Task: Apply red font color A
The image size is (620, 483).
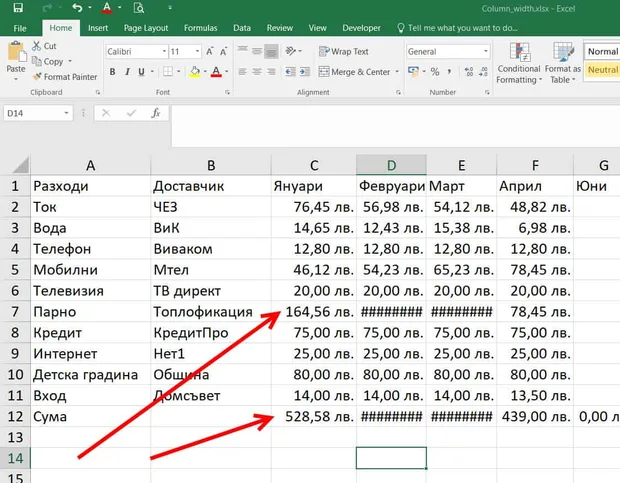Action: pyautogui.click(x=216, y=72)
